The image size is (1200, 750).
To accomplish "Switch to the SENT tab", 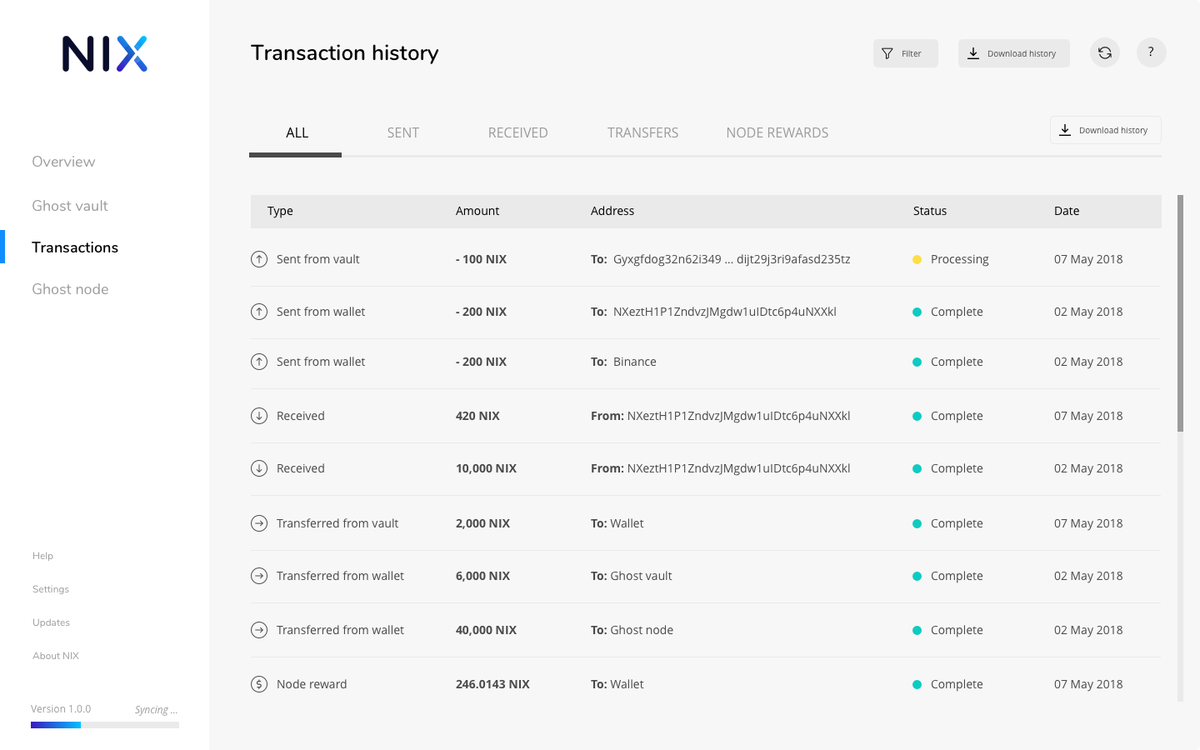I will point(403,133).
